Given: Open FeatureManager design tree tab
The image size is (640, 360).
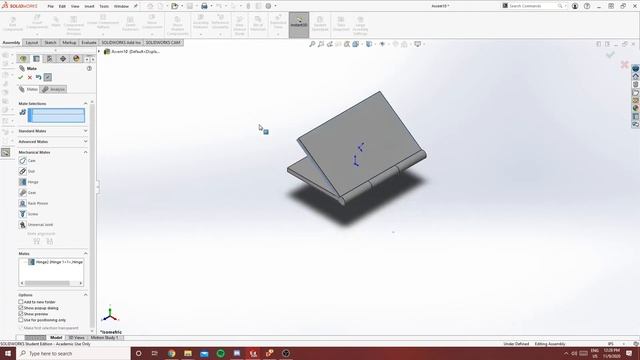Looking at the screenshot, I should tap(23, 59).
